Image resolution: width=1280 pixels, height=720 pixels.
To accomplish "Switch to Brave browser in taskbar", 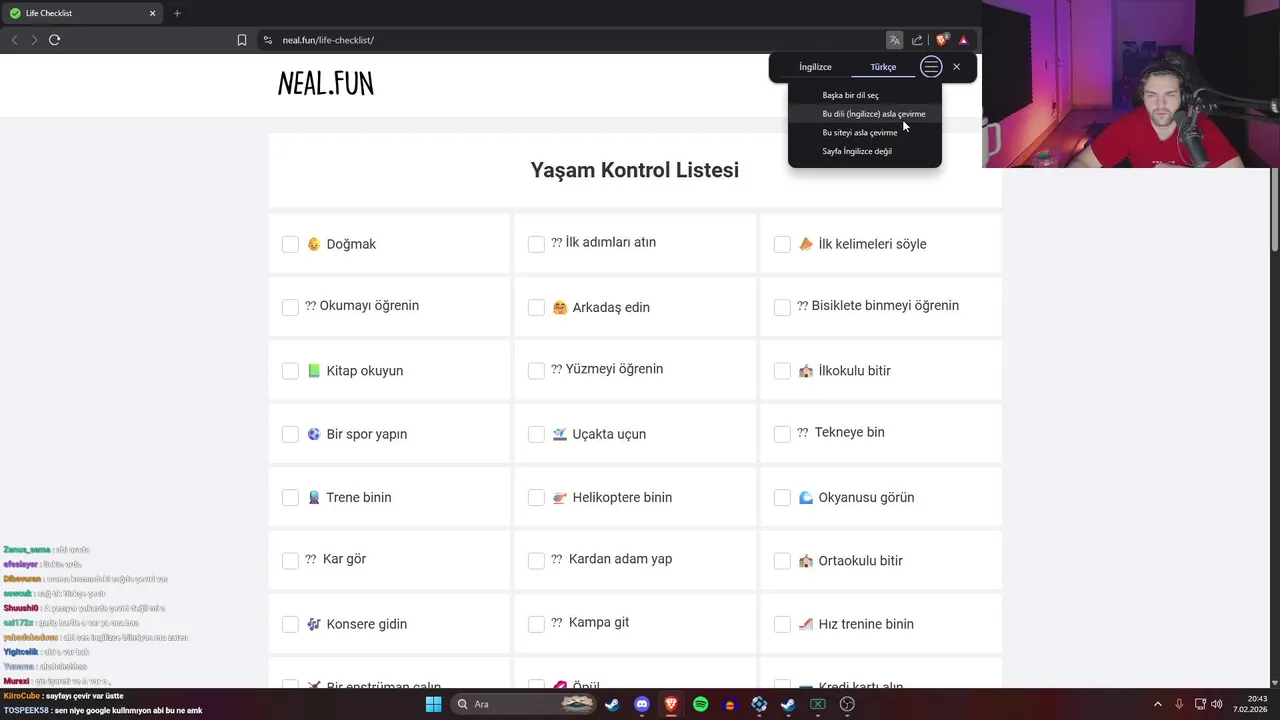I will 671,704.
